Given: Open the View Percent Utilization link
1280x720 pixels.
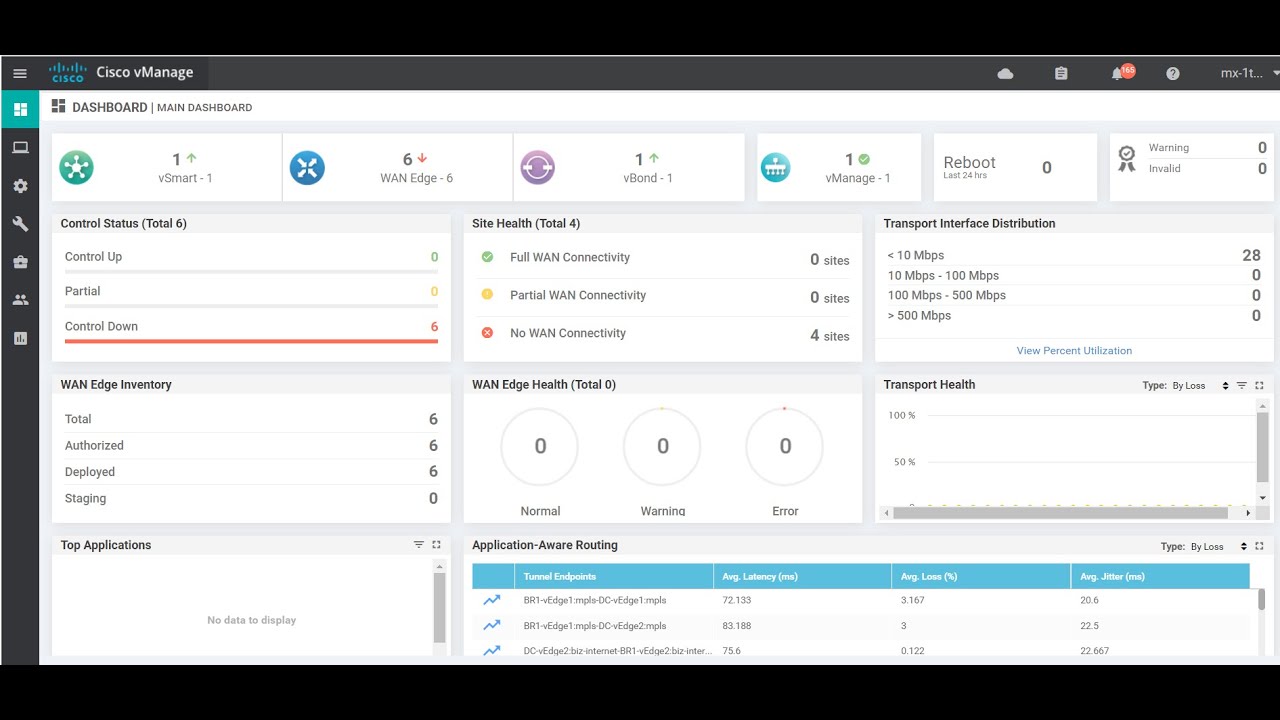Looking at the screenshot, I should point(1074,351).
